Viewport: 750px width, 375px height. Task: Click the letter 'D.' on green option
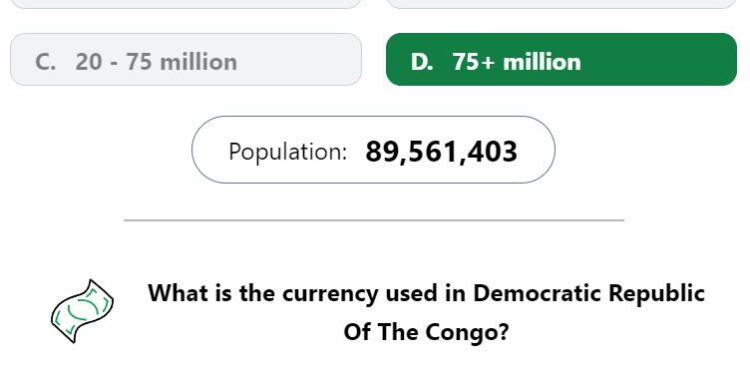tap(422, 62)
